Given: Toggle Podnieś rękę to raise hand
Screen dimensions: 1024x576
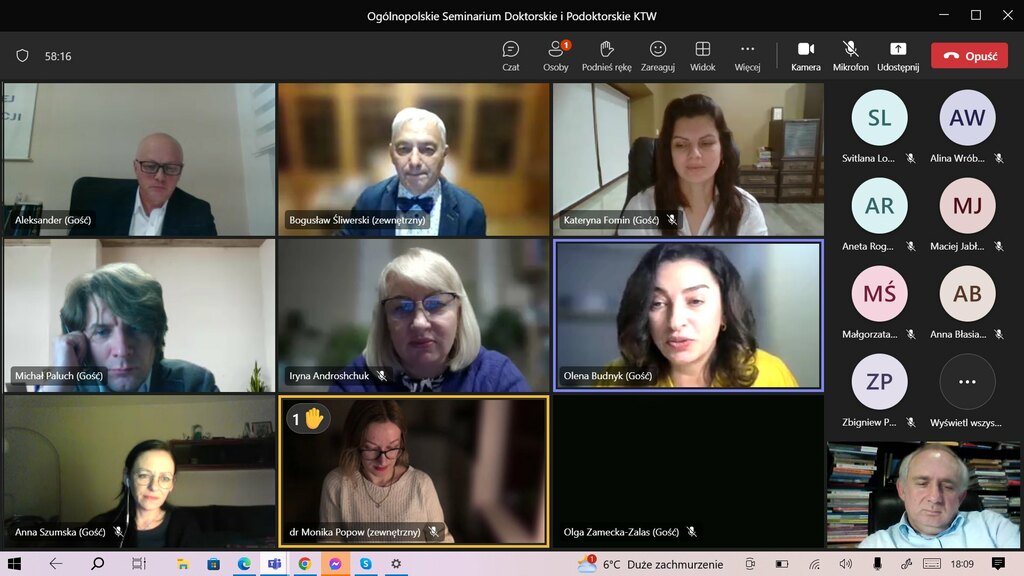Looking at the screenshot, I should [606, 55].
